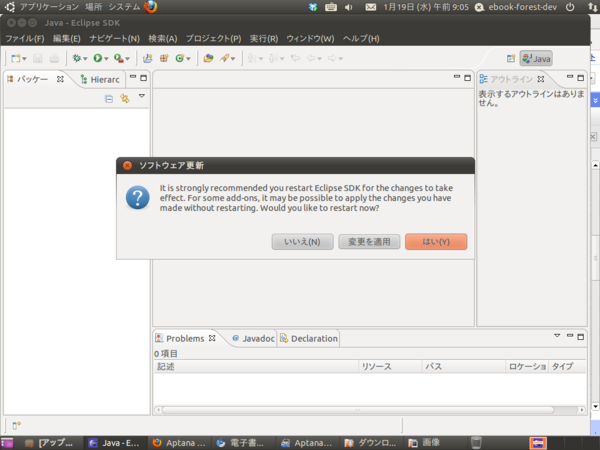This screenshot has width=600, height=450.
Task: Click the fast view icon in status bar
Action: pyautogui.click(x=16, y=425)
